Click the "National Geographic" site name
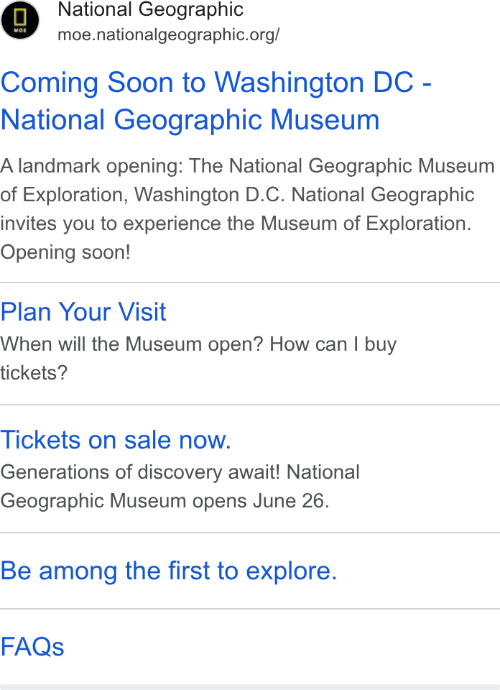Screen dimensions: 500x690 pos(151,10)
